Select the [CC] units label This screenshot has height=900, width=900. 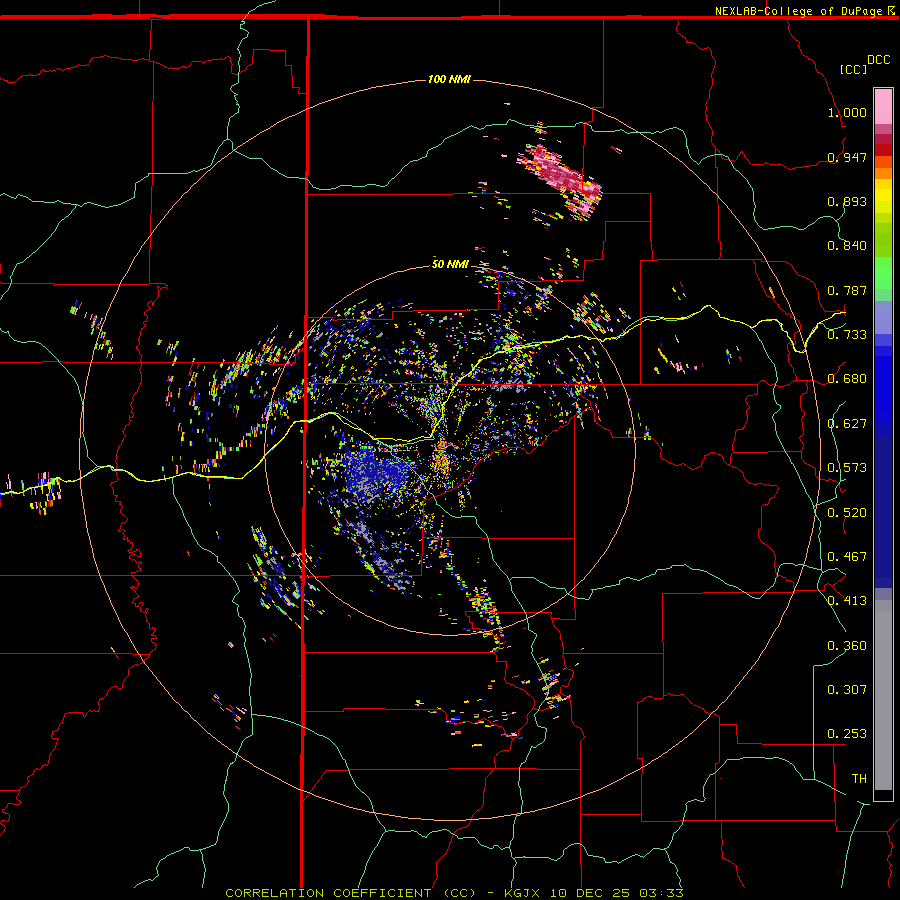tap(853, 69)
